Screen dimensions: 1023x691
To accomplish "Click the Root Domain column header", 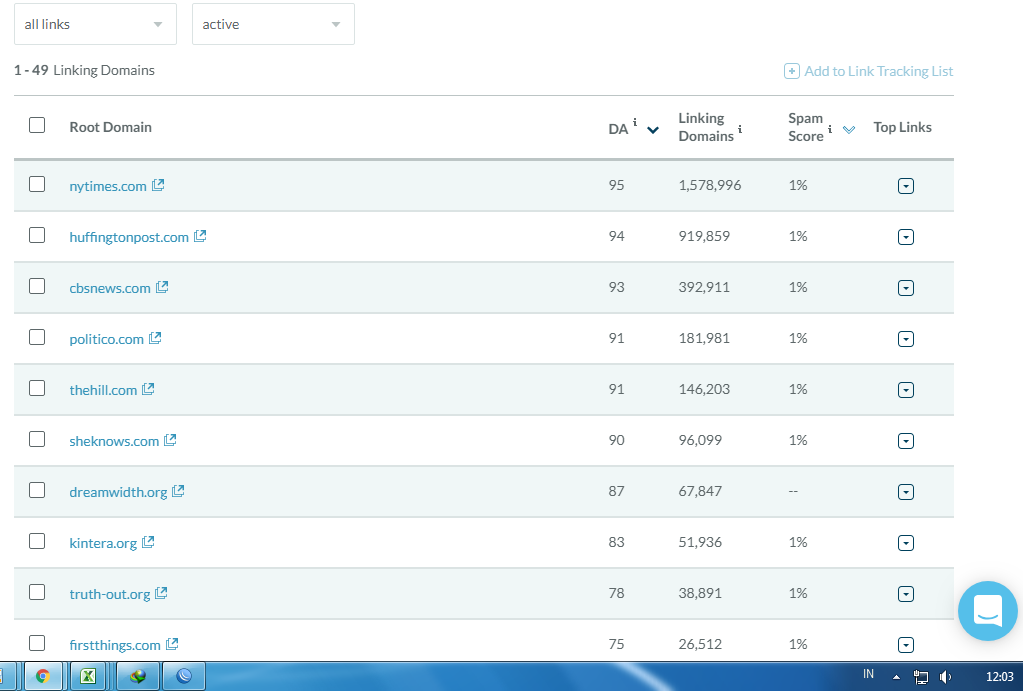I will tap(110, 127).
